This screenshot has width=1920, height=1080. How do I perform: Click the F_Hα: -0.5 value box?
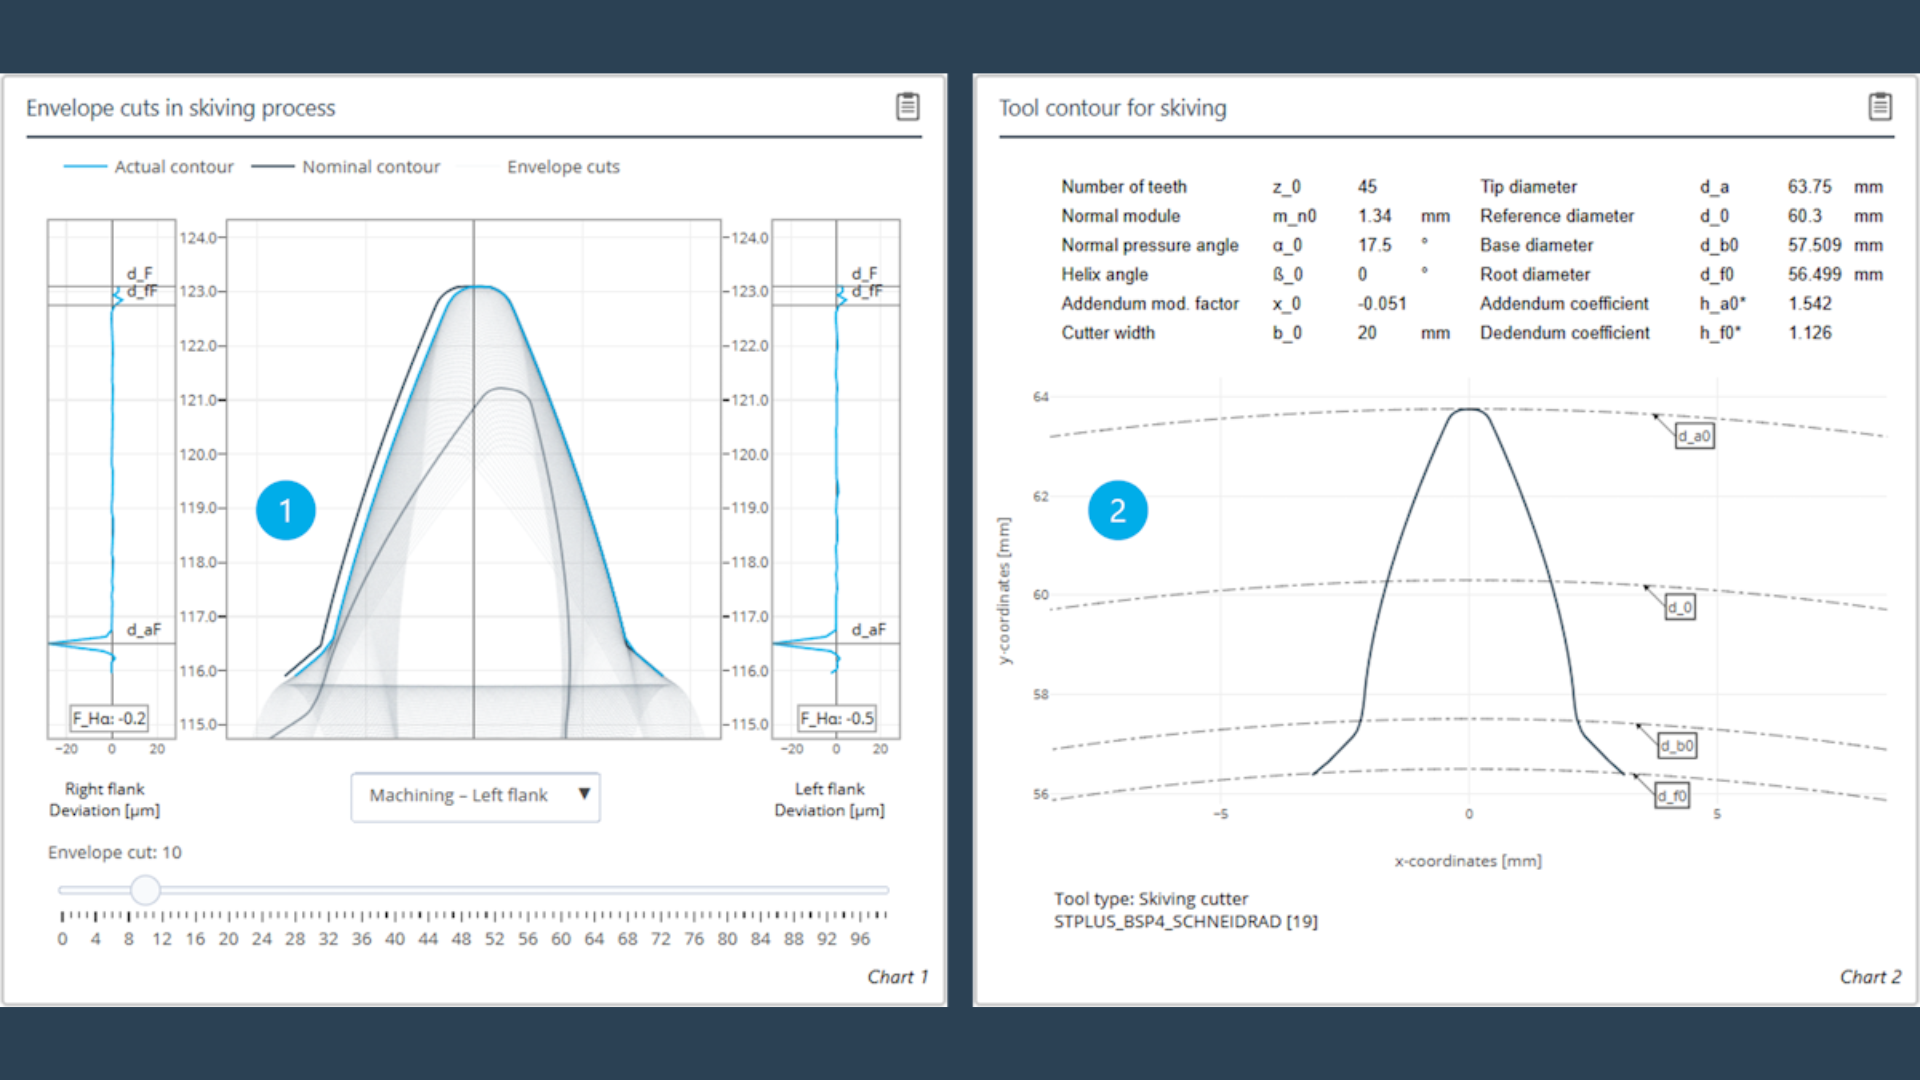pos(837,718)
